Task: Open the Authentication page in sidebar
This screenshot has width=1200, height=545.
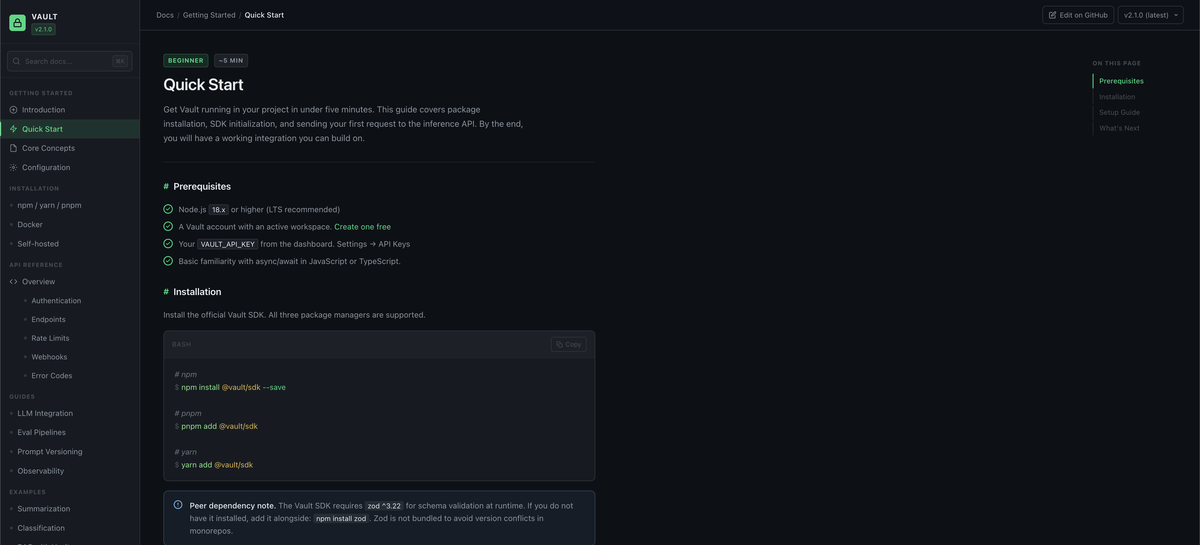Action: (x=56, y=301)
